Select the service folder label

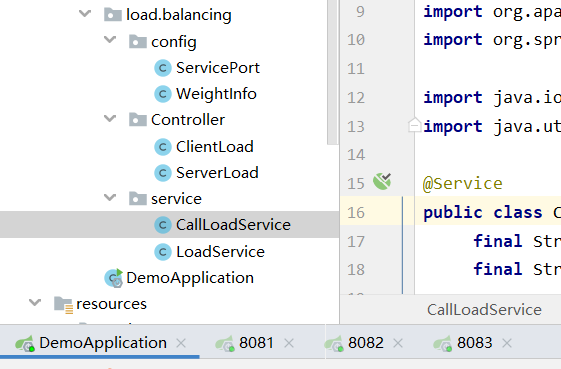176,199
